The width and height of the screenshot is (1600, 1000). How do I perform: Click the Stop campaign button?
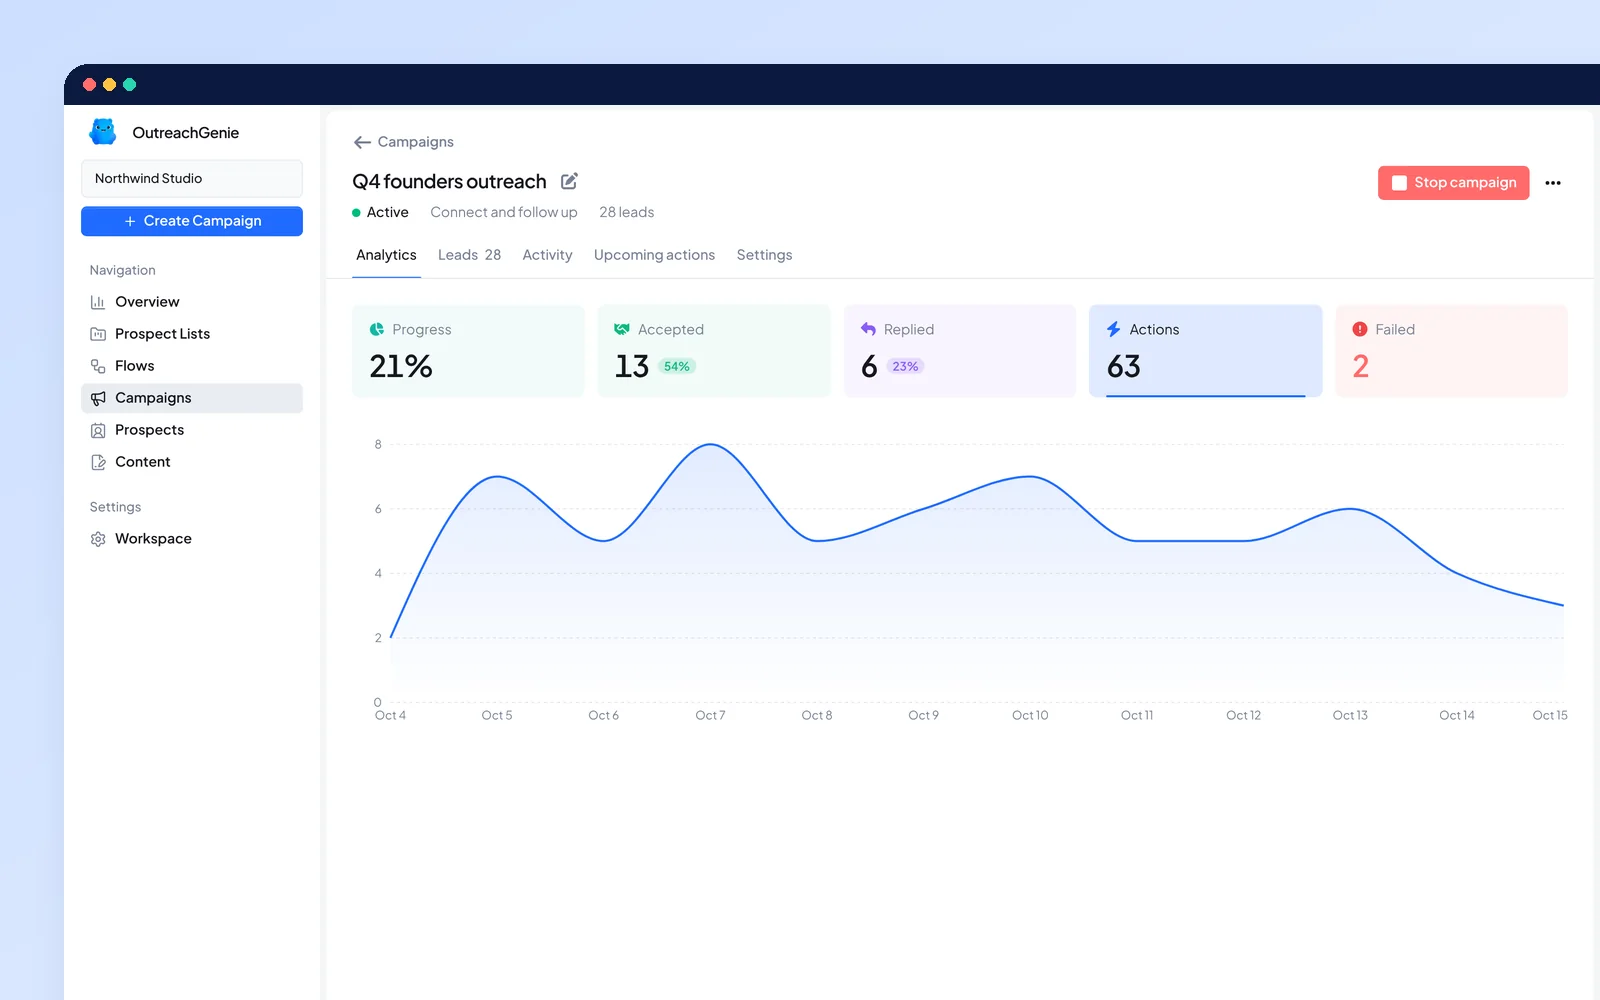click(1453, 183)
